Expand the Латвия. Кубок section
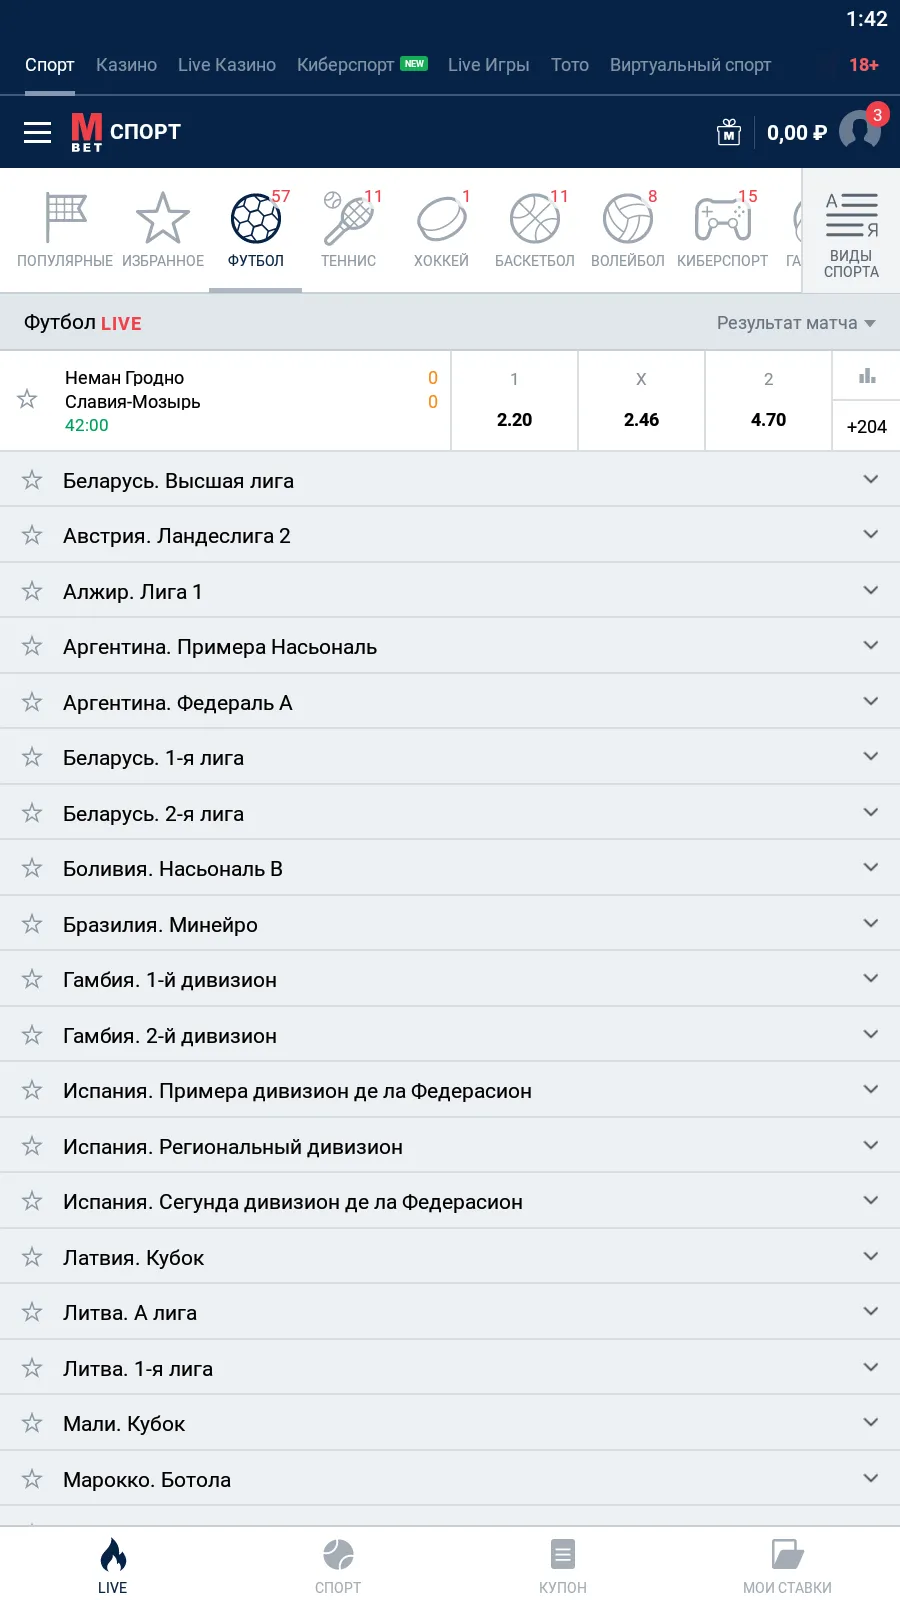The width and height of the screenshot is (900, 1600). tap(870, 1257)
